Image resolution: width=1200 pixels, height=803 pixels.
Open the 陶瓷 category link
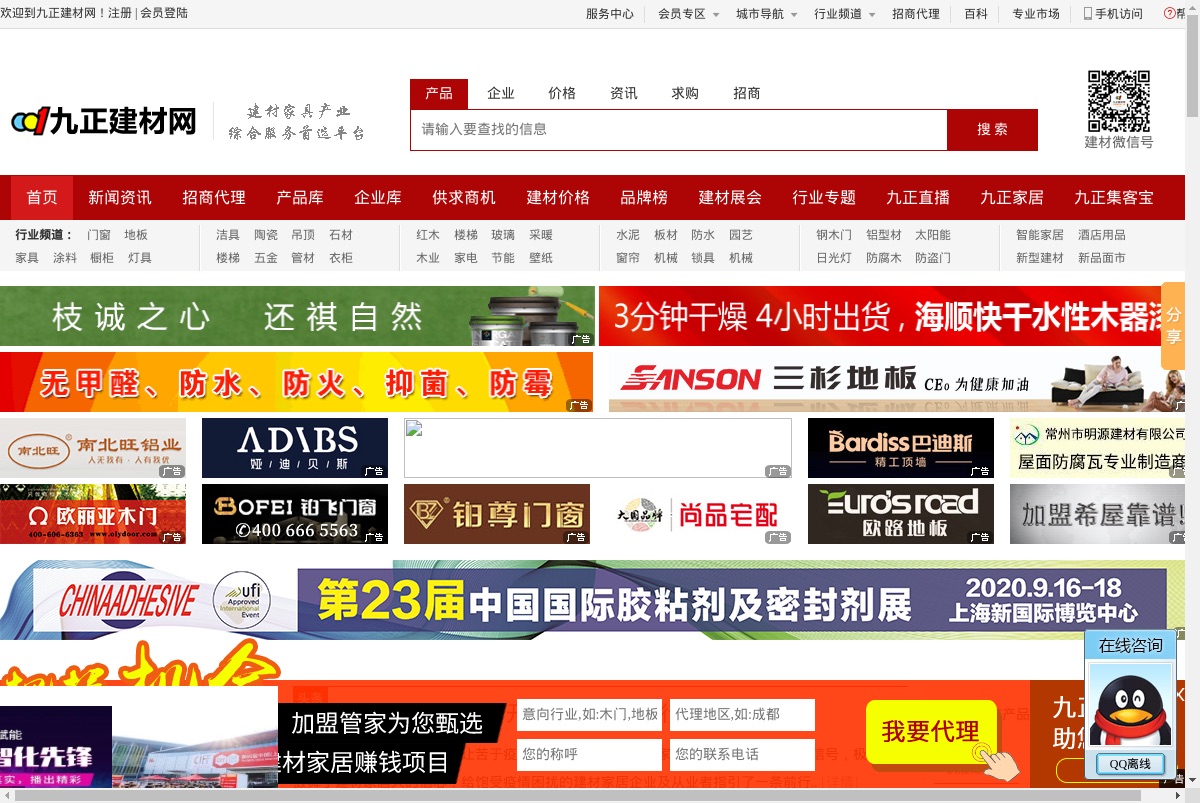point(266,235)
